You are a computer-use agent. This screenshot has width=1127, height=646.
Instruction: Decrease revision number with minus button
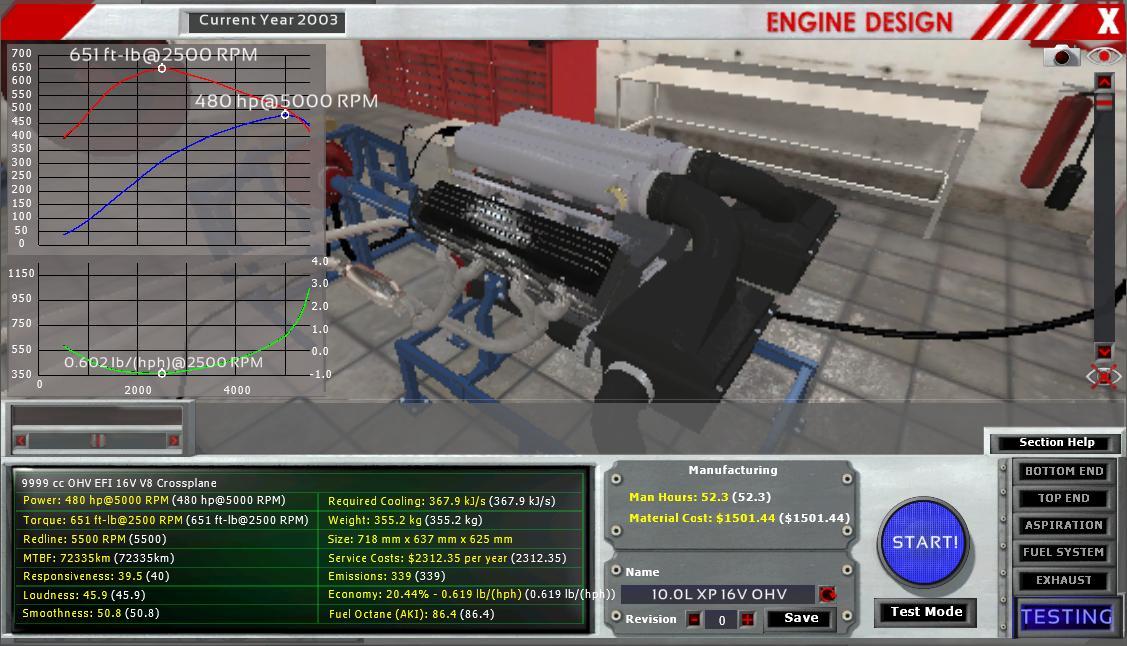tap(694, 620)
